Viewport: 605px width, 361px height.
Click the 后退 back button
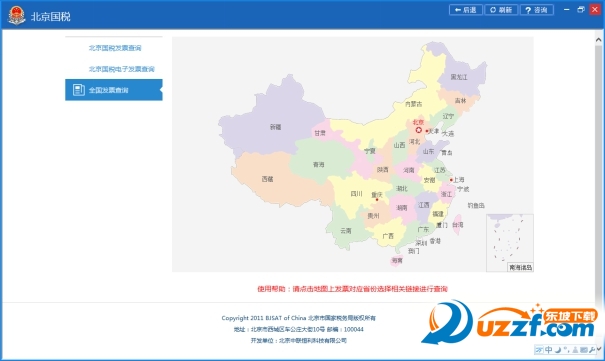[466, 10]
